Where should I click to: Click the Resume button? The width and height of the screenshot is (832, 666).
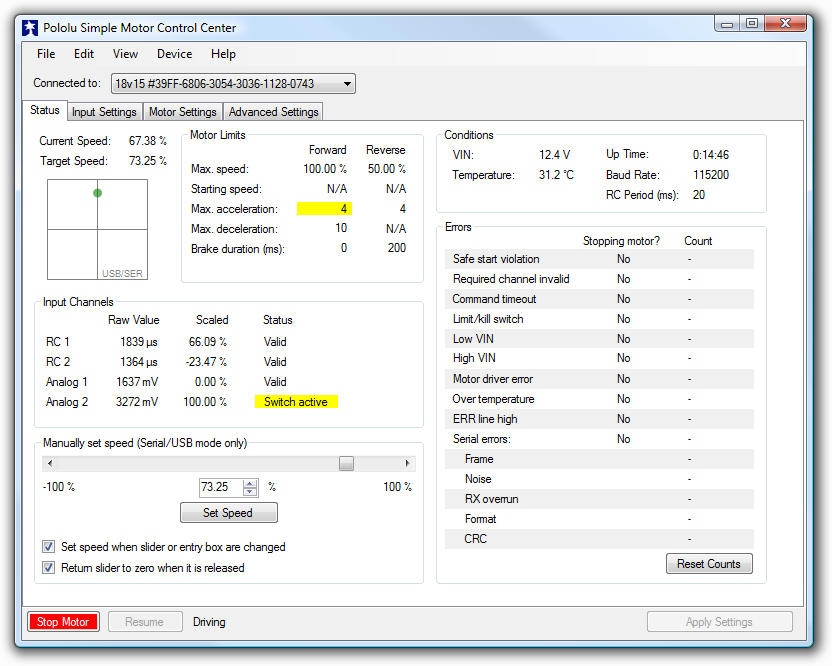[145, 622]
